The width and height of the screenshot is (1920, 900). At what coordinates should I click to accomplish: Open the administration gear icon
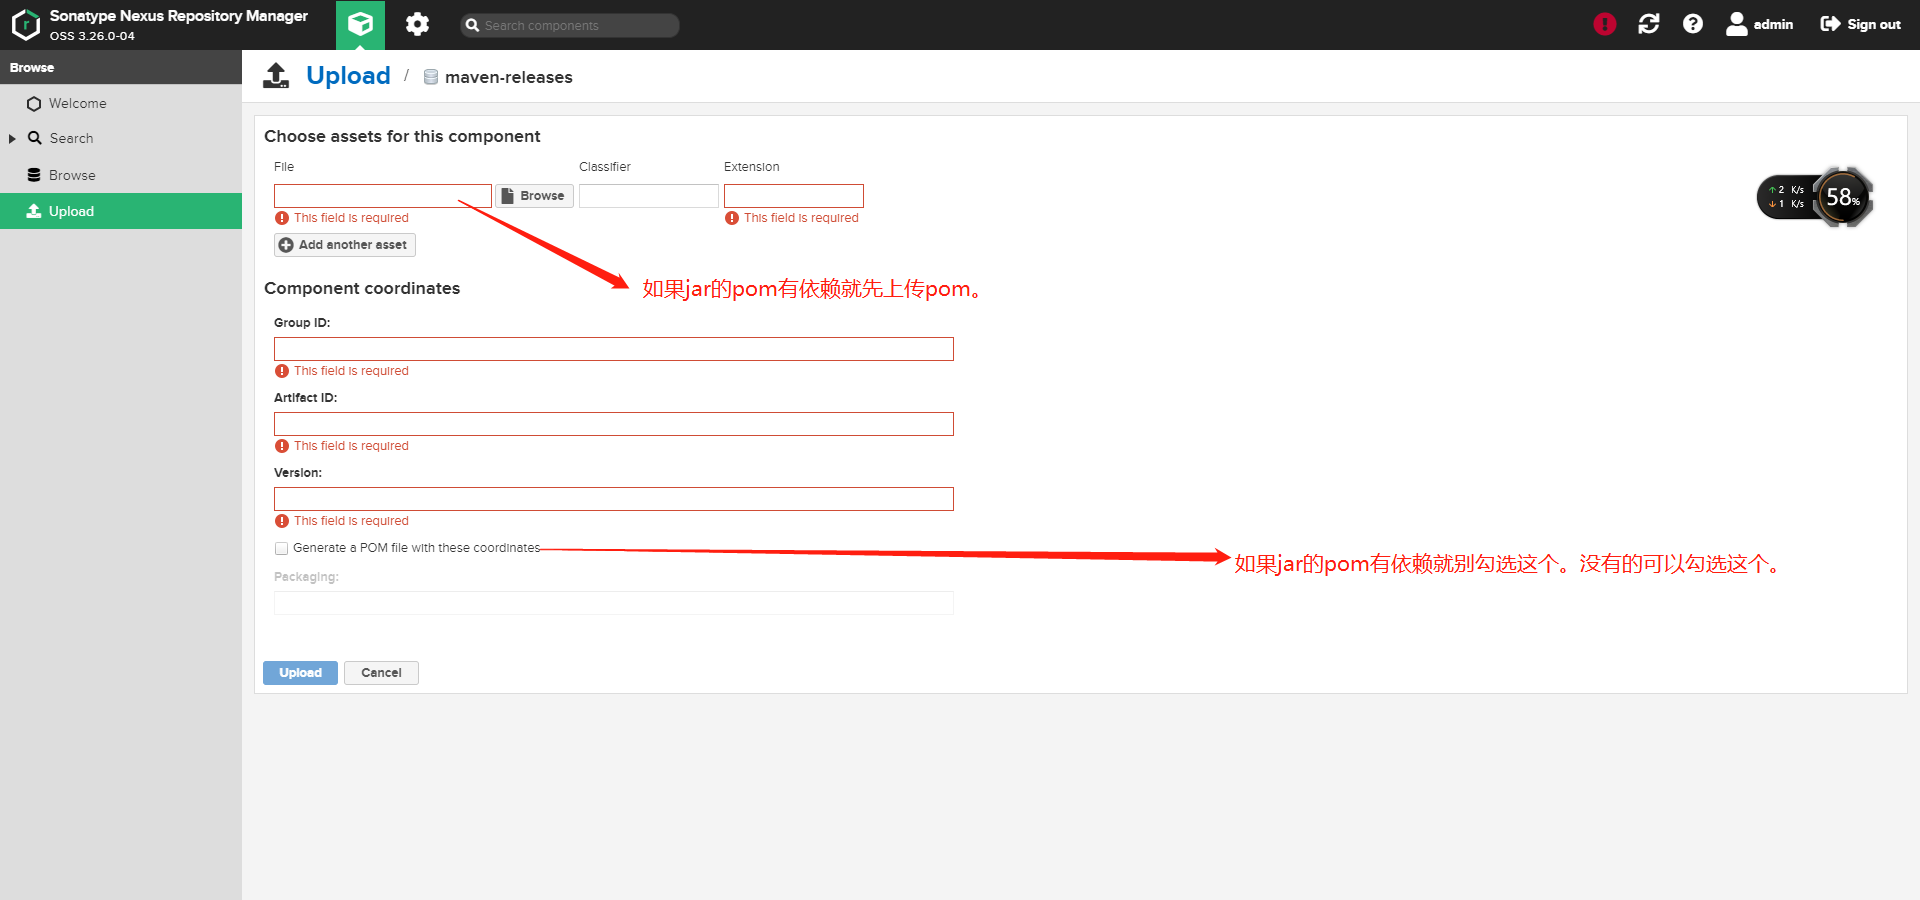[x=417, y=25]
